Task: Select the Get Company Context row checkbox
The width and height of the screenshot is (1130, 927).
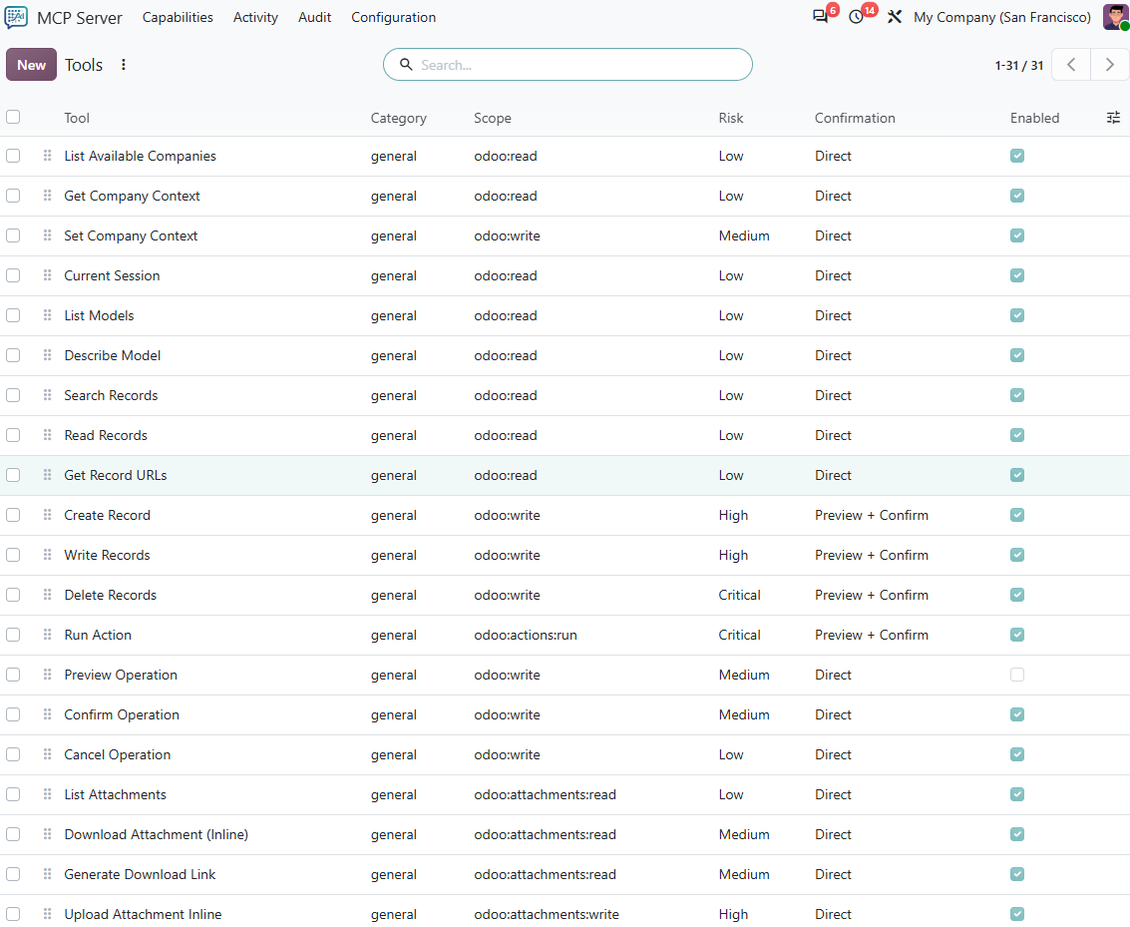Action: [13, 195]
